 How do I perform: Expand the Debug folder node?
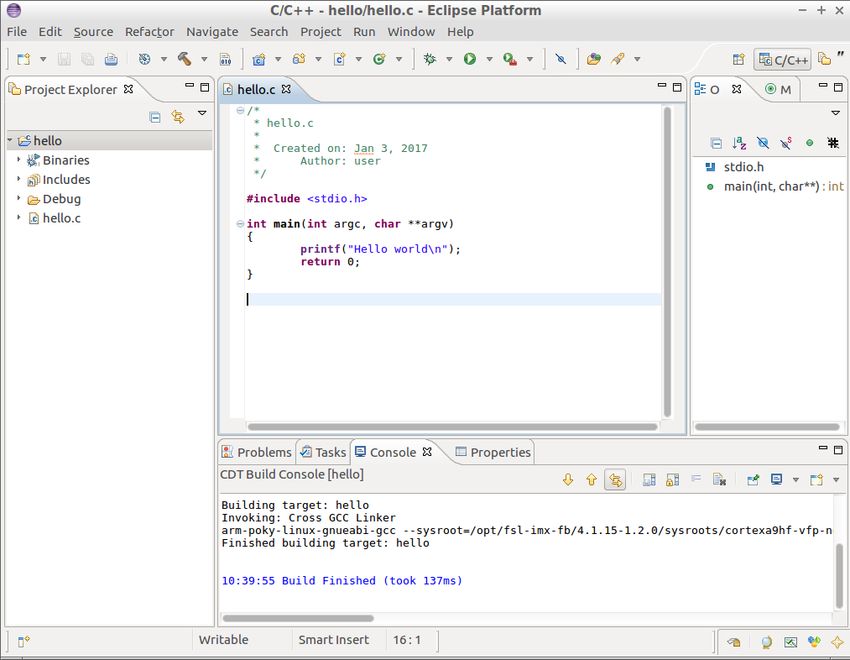coord(18,198)
